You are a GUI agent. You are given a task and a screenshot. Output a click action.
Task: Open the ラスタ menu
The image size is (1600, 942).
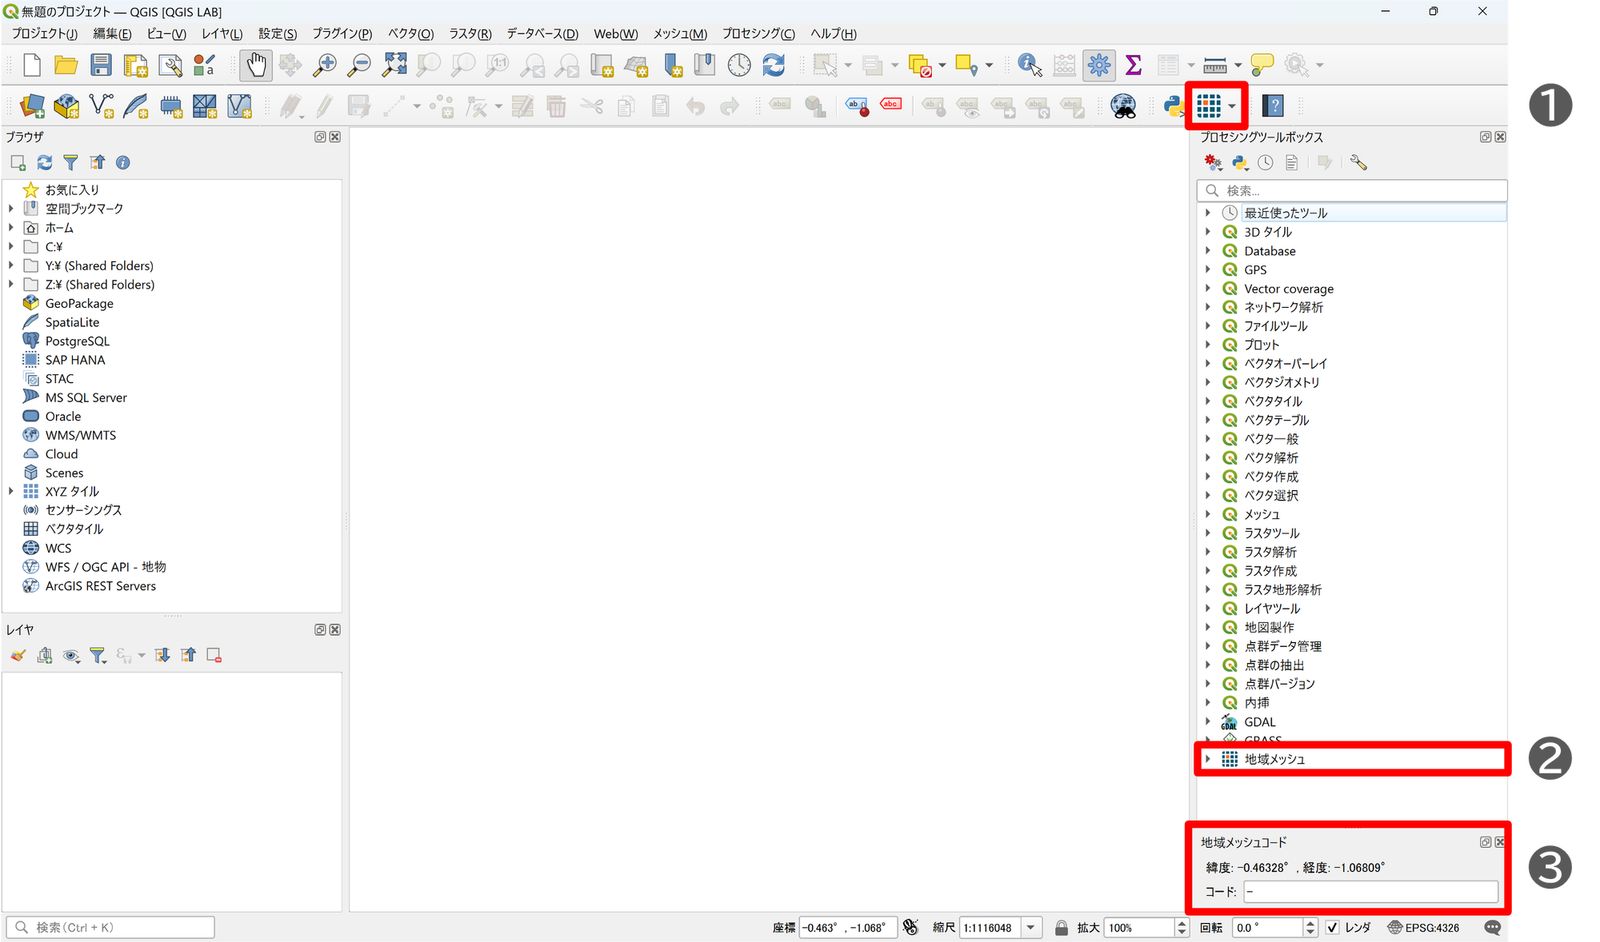[470, 33]
